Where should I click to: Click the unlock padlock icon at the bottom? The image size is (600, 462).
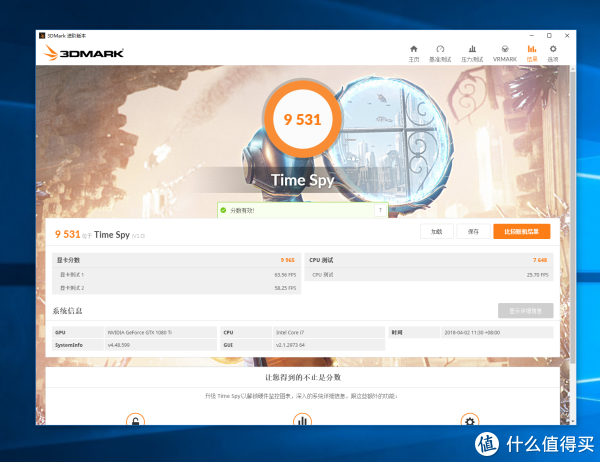tap(135, 420)
